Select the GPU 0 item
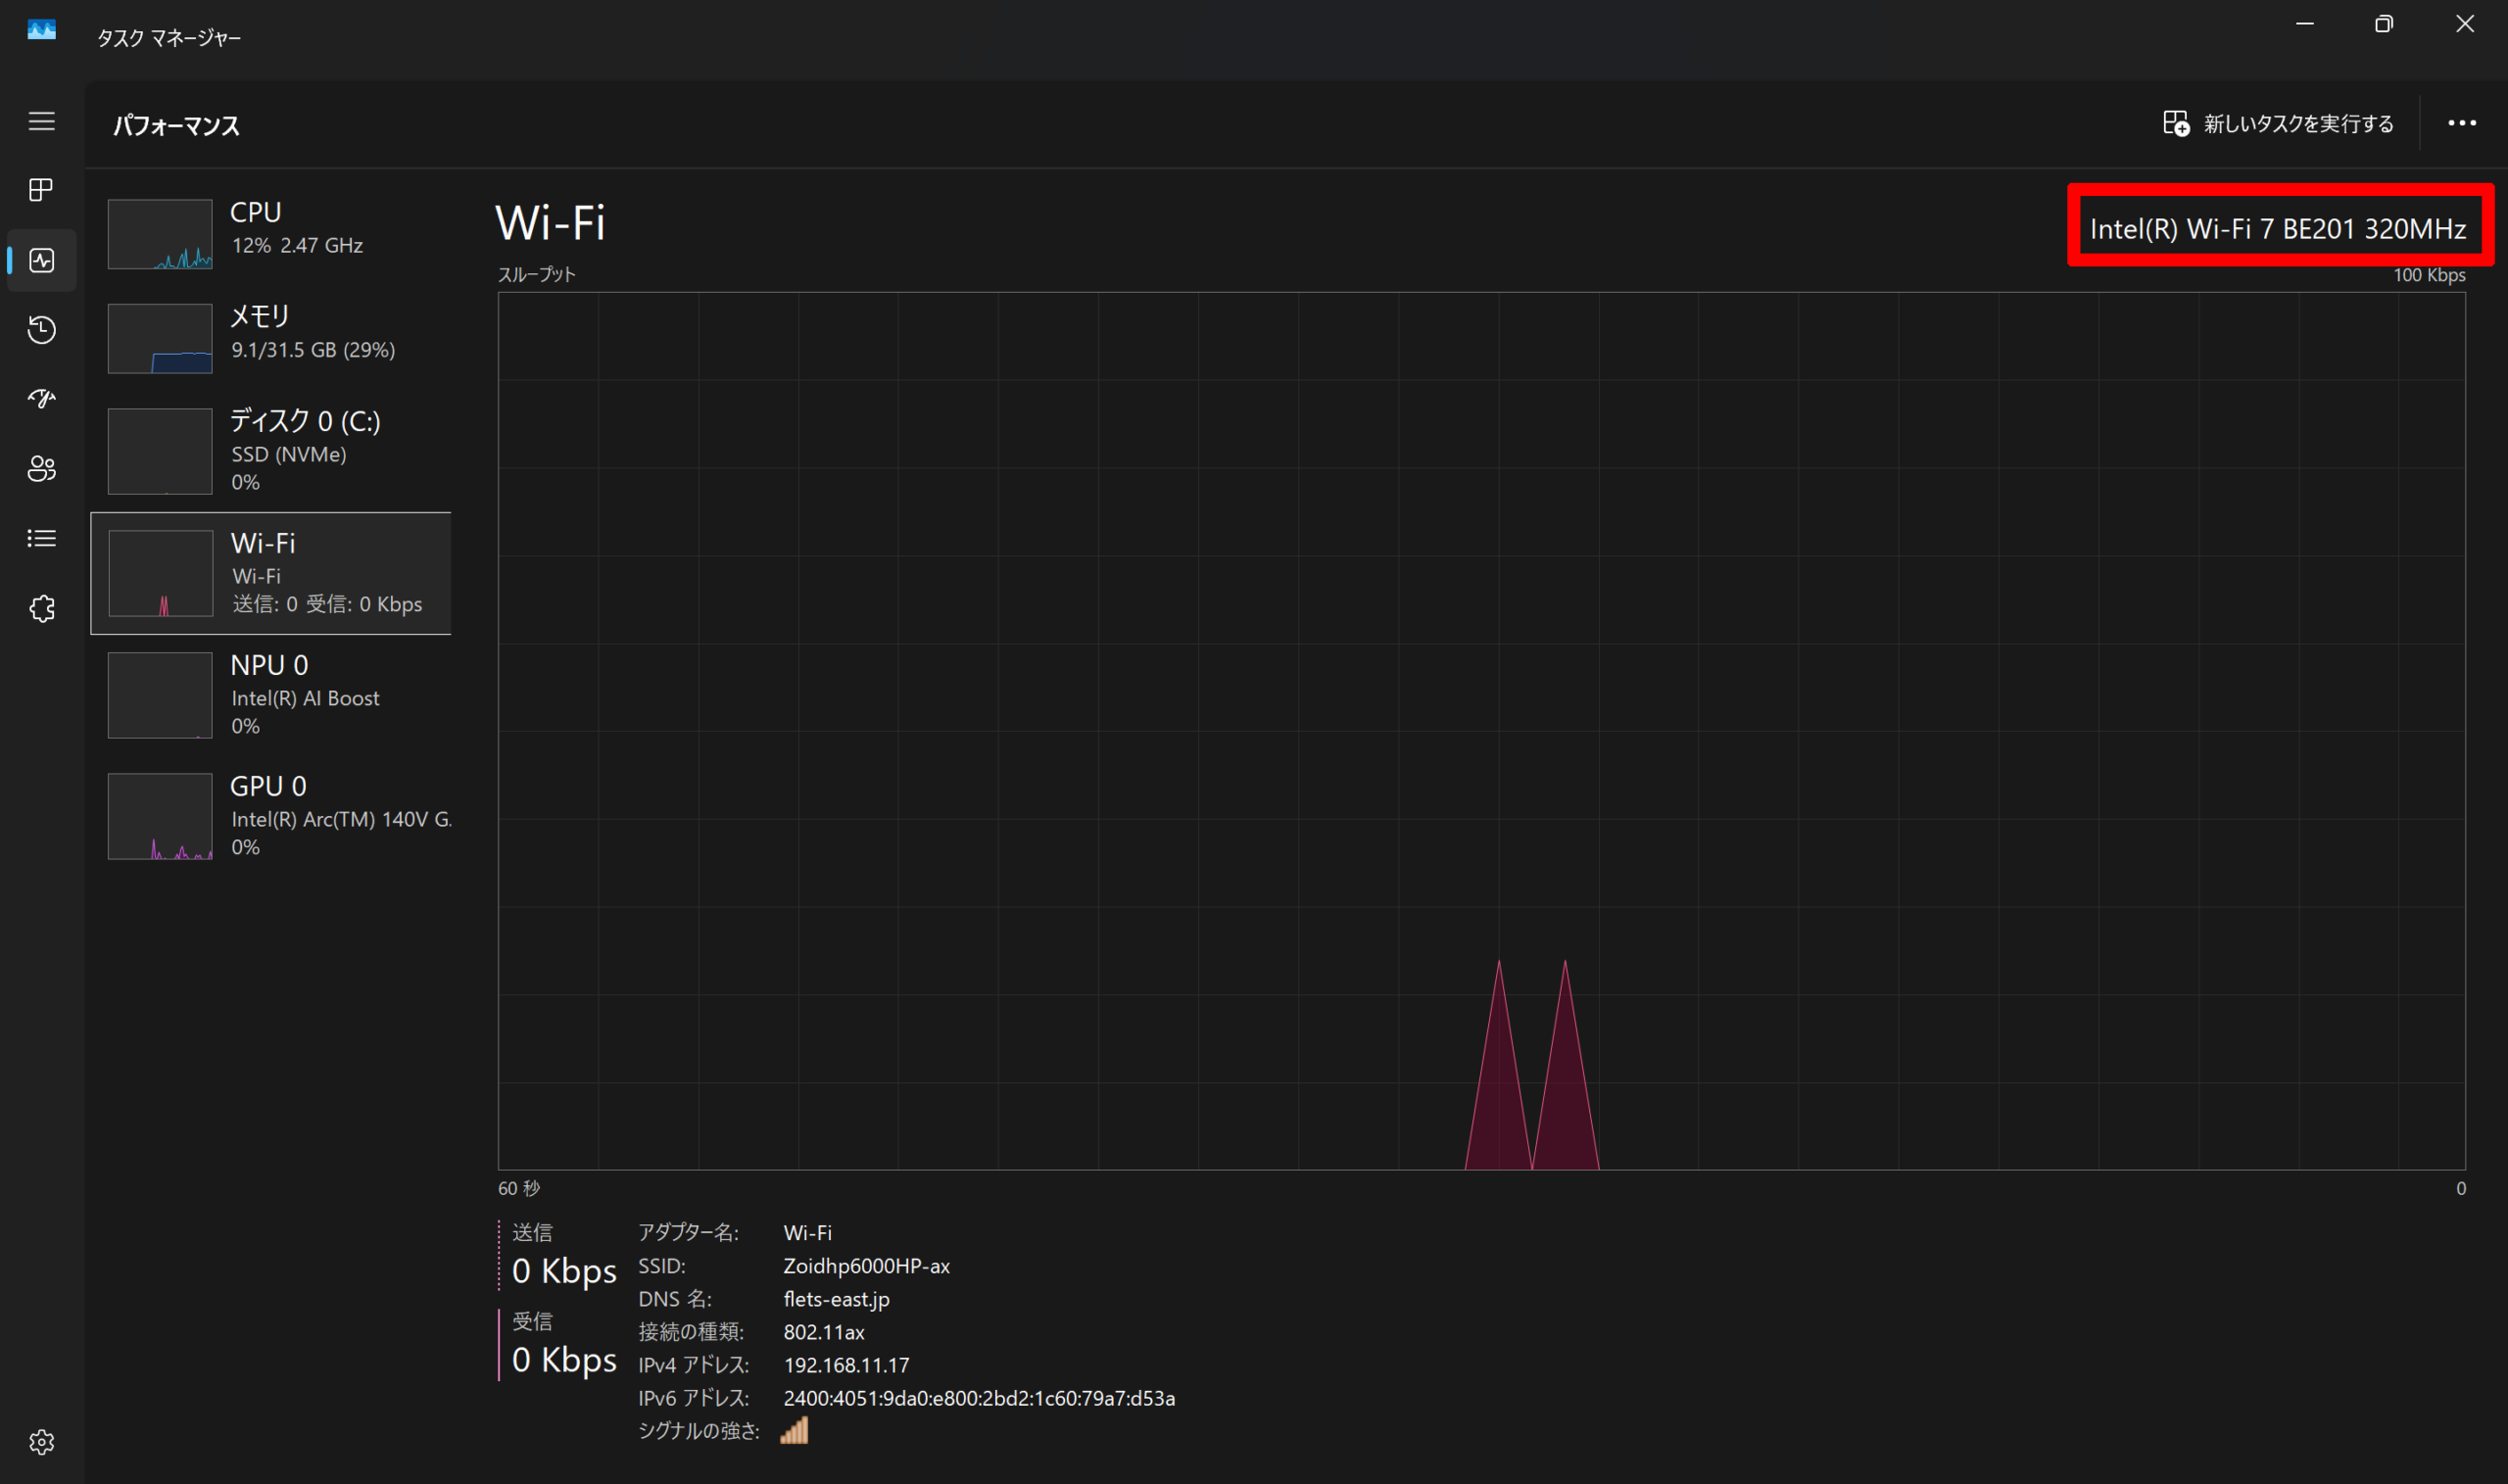Image resolution: width=2508 pixels, height=1484 pixels. click(272, 816)
